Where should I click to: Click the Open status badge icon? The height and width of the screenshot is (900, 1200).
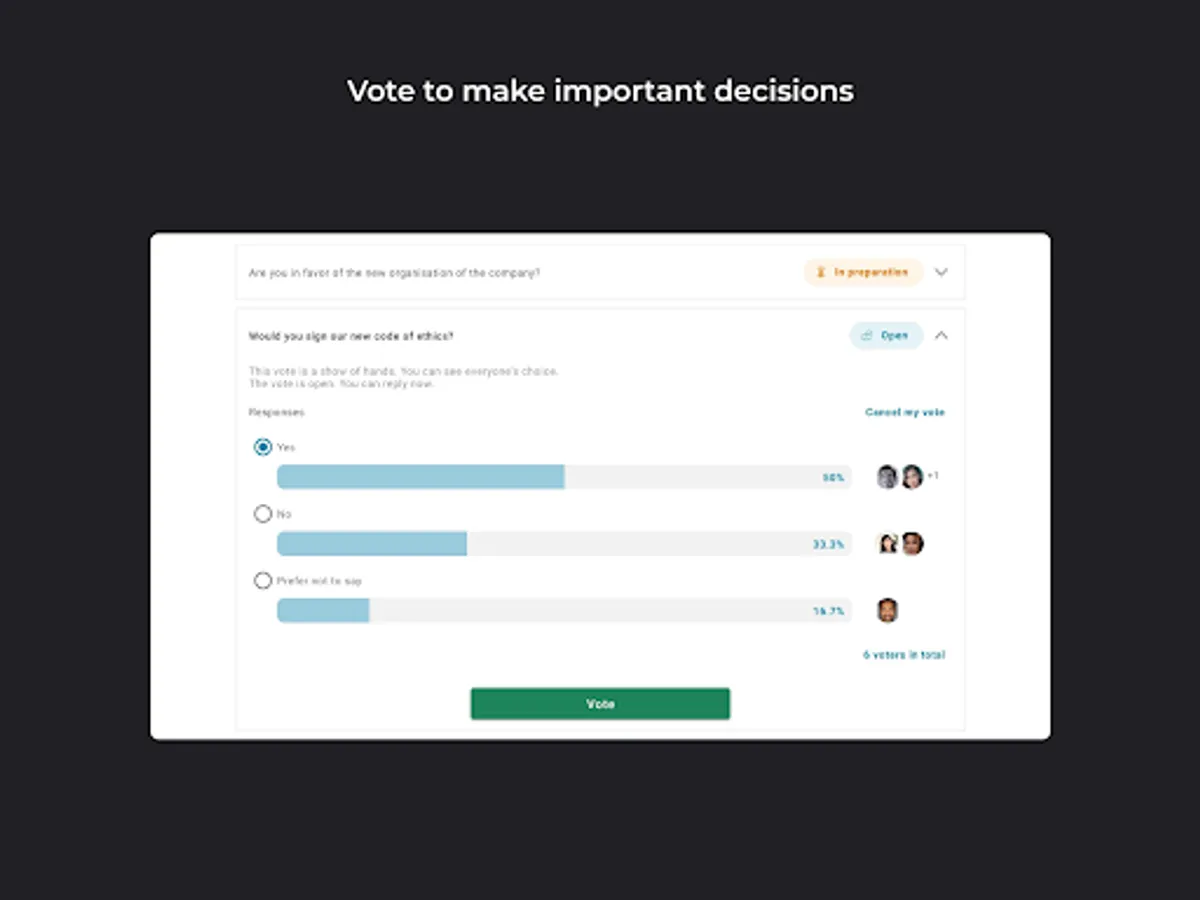click(x=867, y=336)
